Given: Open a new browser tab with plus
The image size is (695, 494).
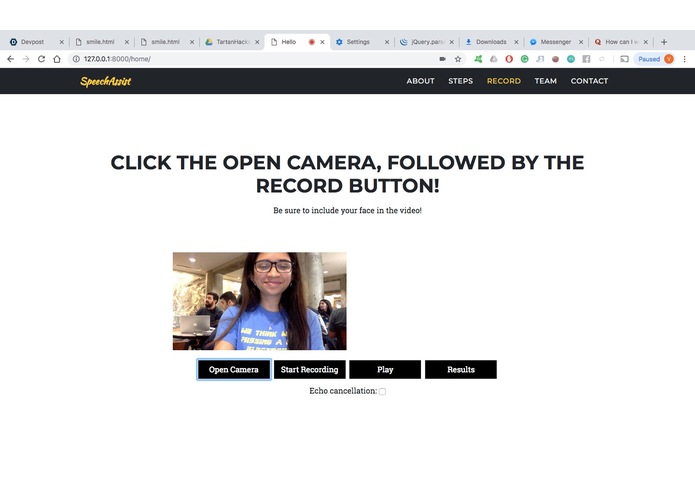Looking at the screenshot, I should [x=664, y=42].
